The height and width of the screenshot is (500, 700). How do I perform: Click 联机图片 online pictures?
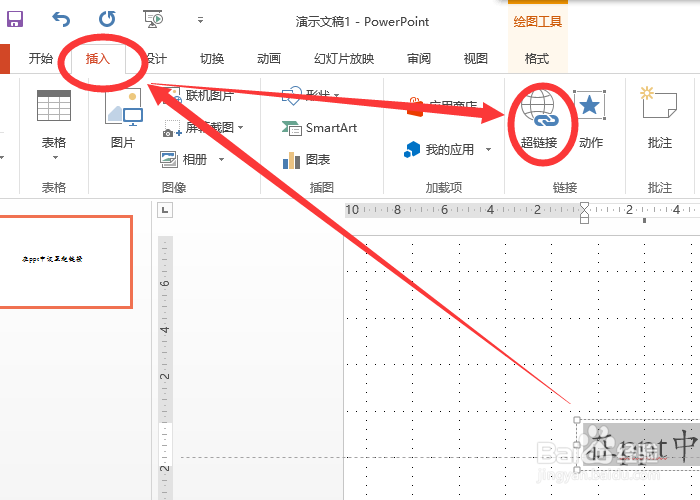point(200,95)
